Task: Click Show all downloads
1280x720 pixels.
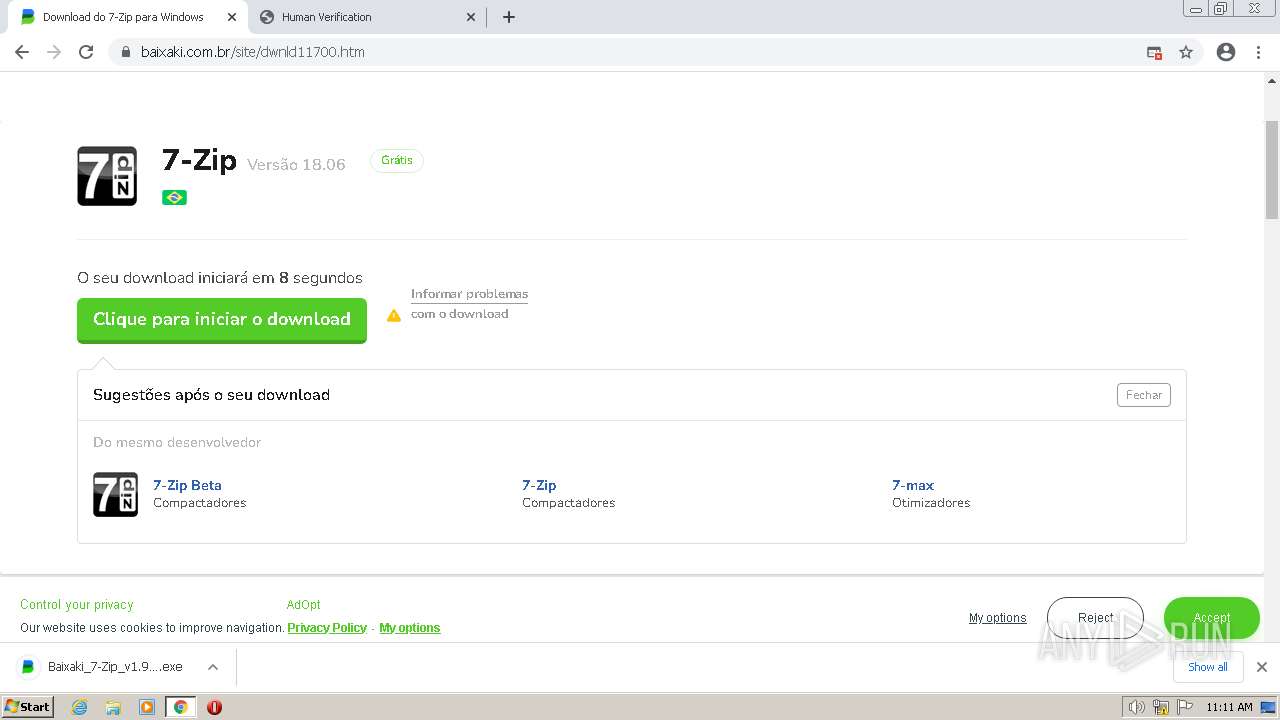Action: click(1207, 667)
